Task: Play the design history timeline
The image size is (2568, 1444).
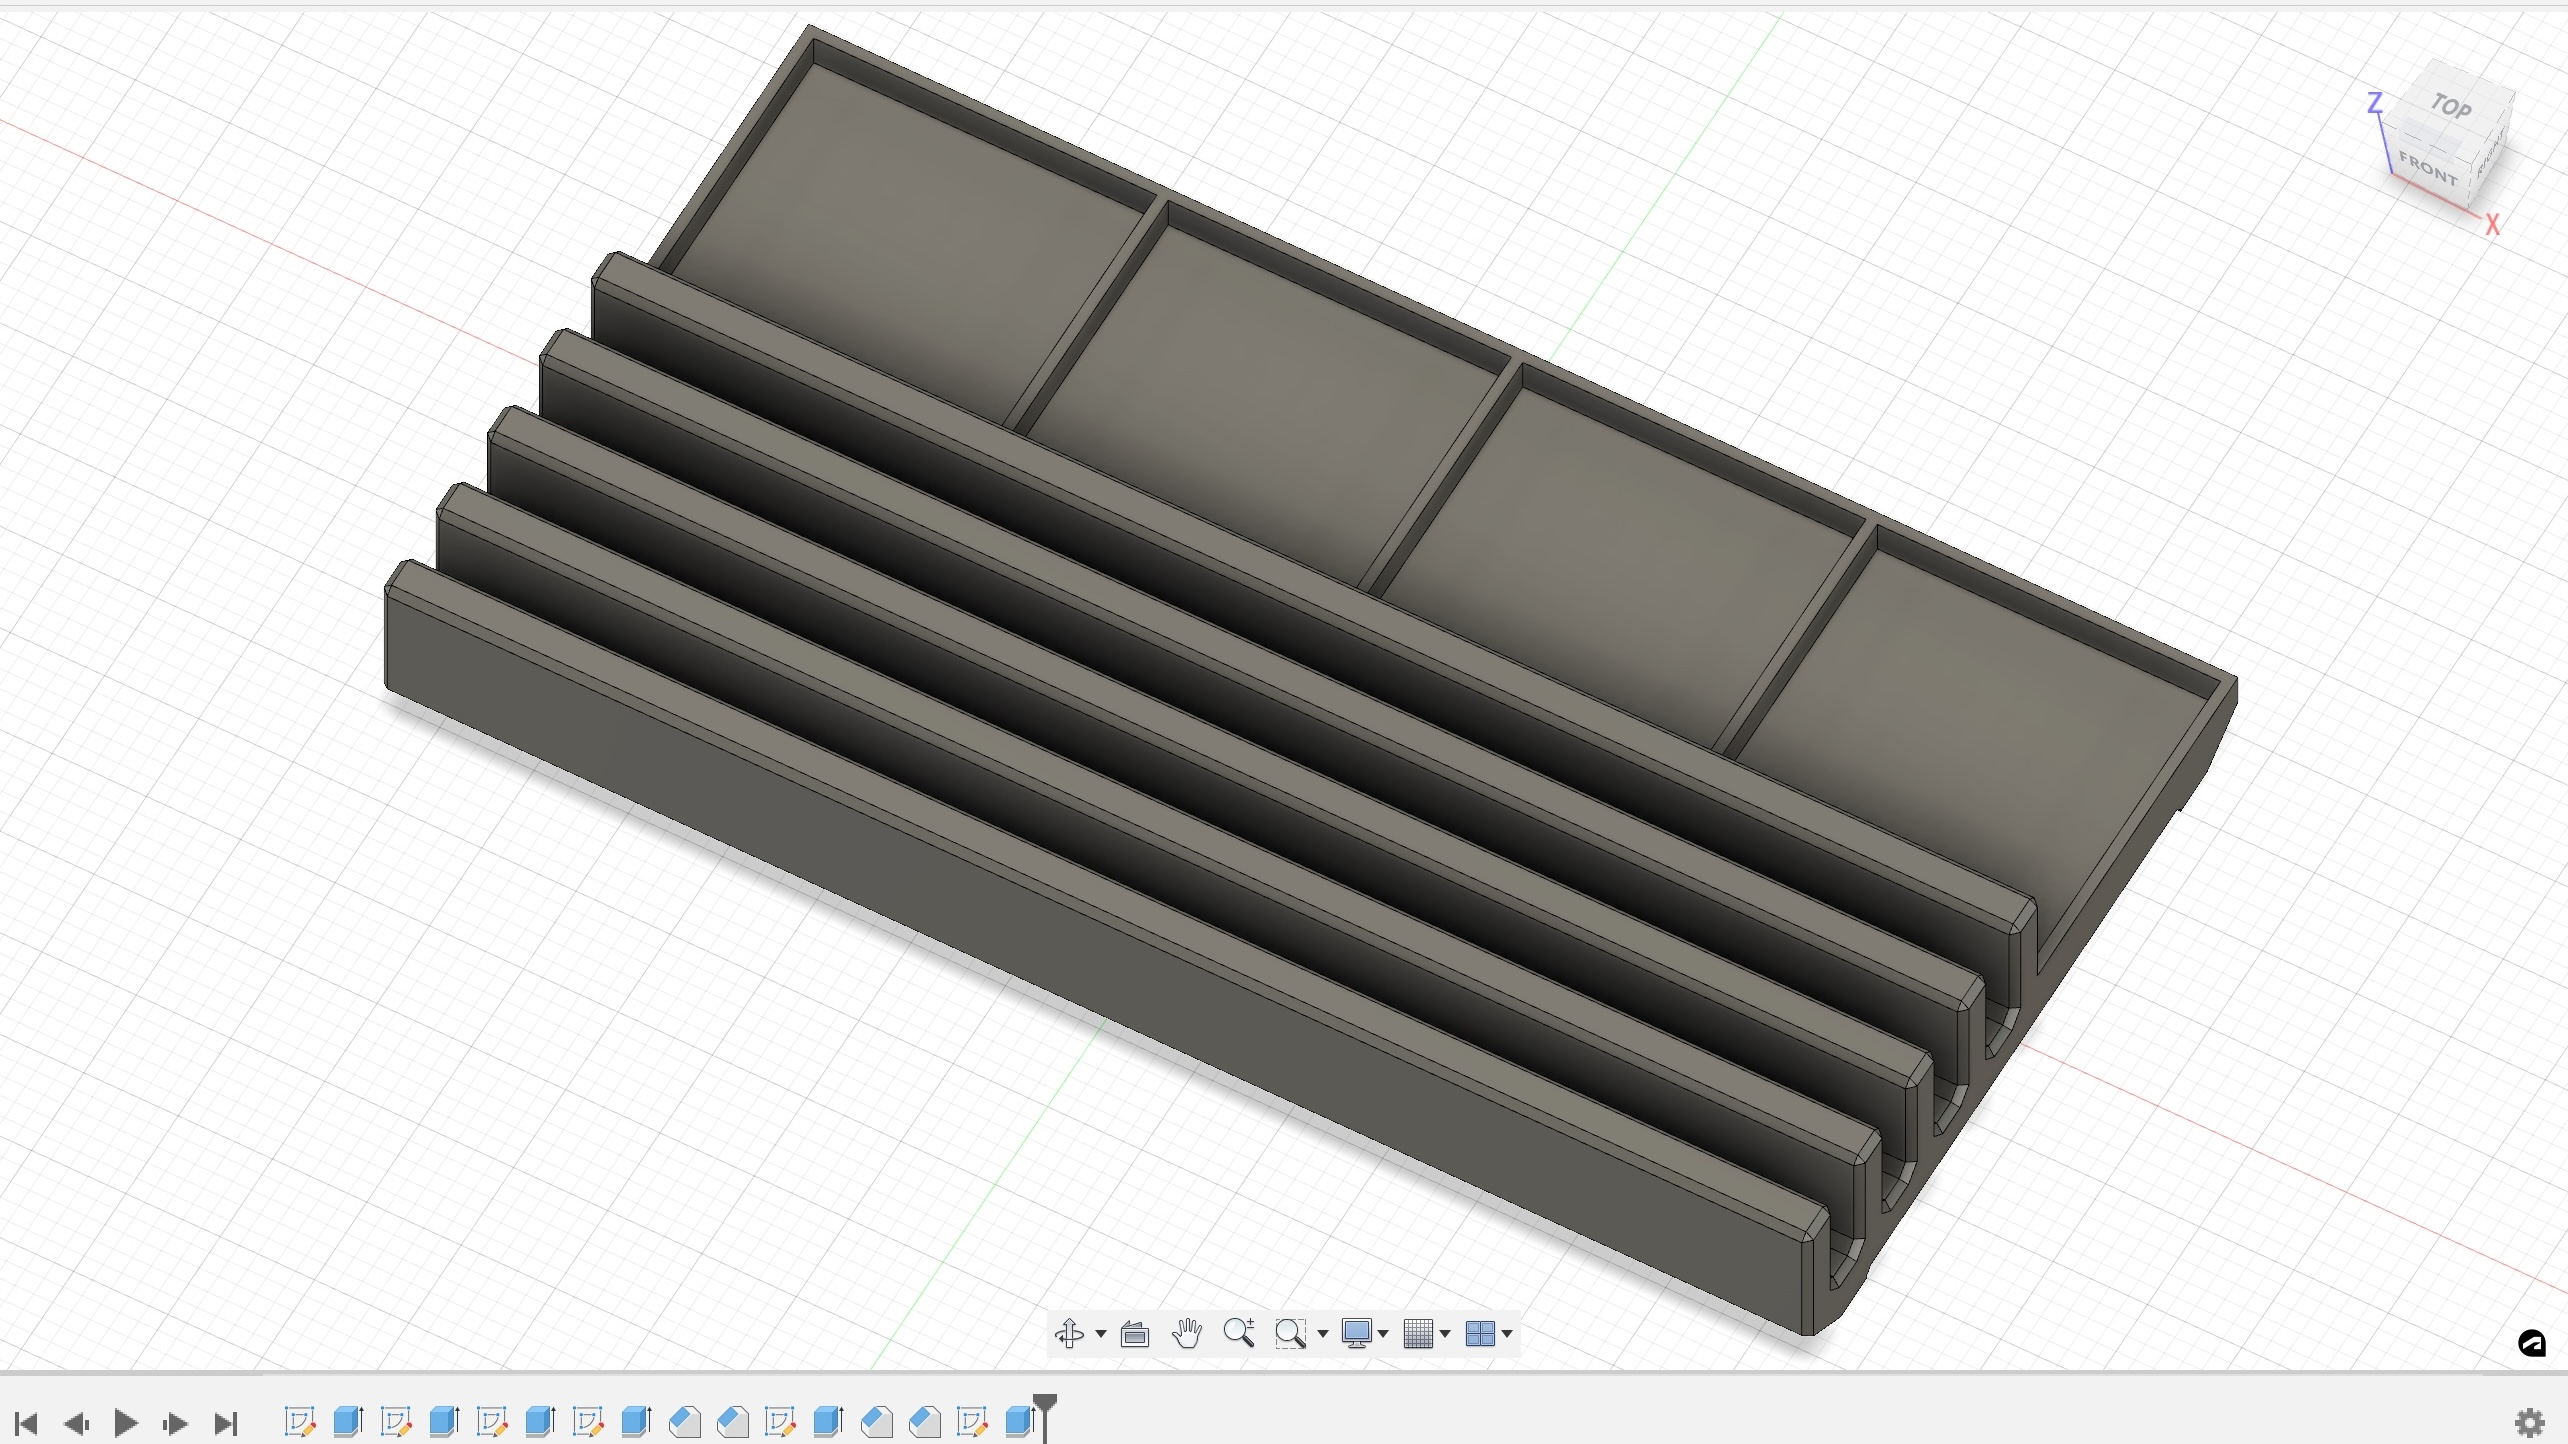Action: pos(126,1423)
